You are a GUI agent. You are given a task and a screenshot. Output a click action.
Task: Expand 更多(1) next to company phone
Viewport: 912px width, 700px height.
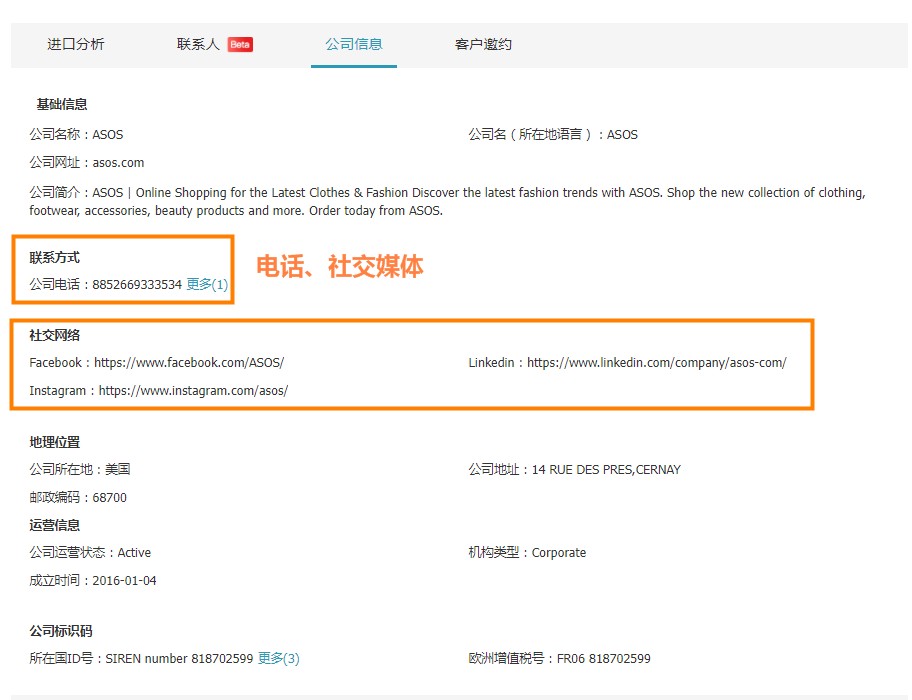tap(207, 284)
